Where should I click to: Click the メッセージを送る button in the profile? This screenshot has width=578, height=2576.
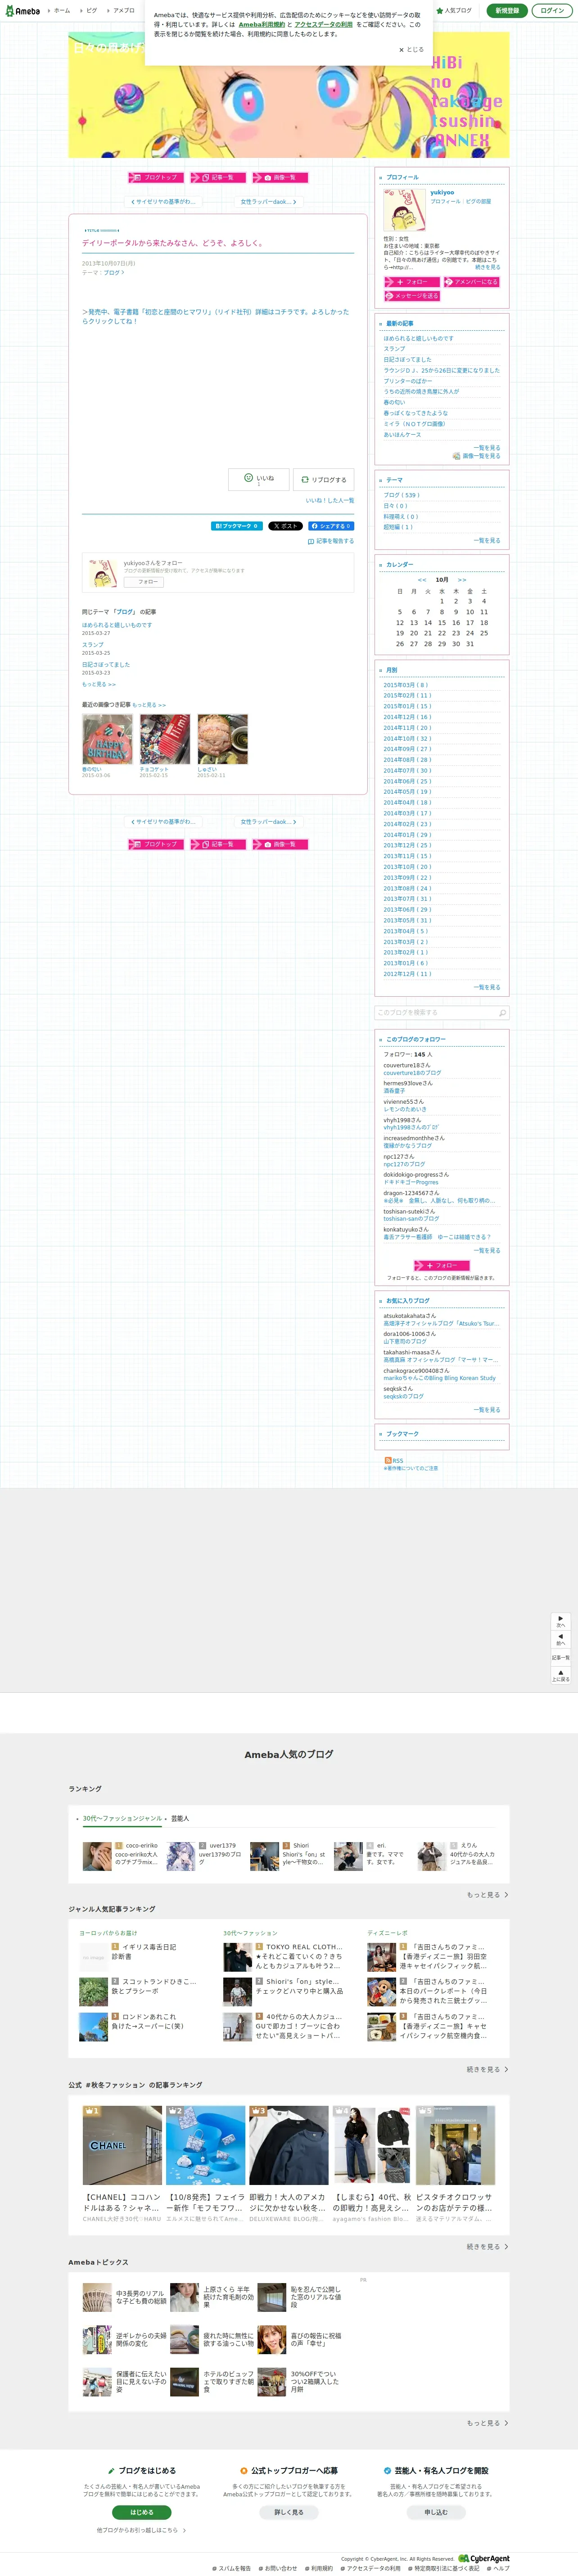(x=412, y=296)
